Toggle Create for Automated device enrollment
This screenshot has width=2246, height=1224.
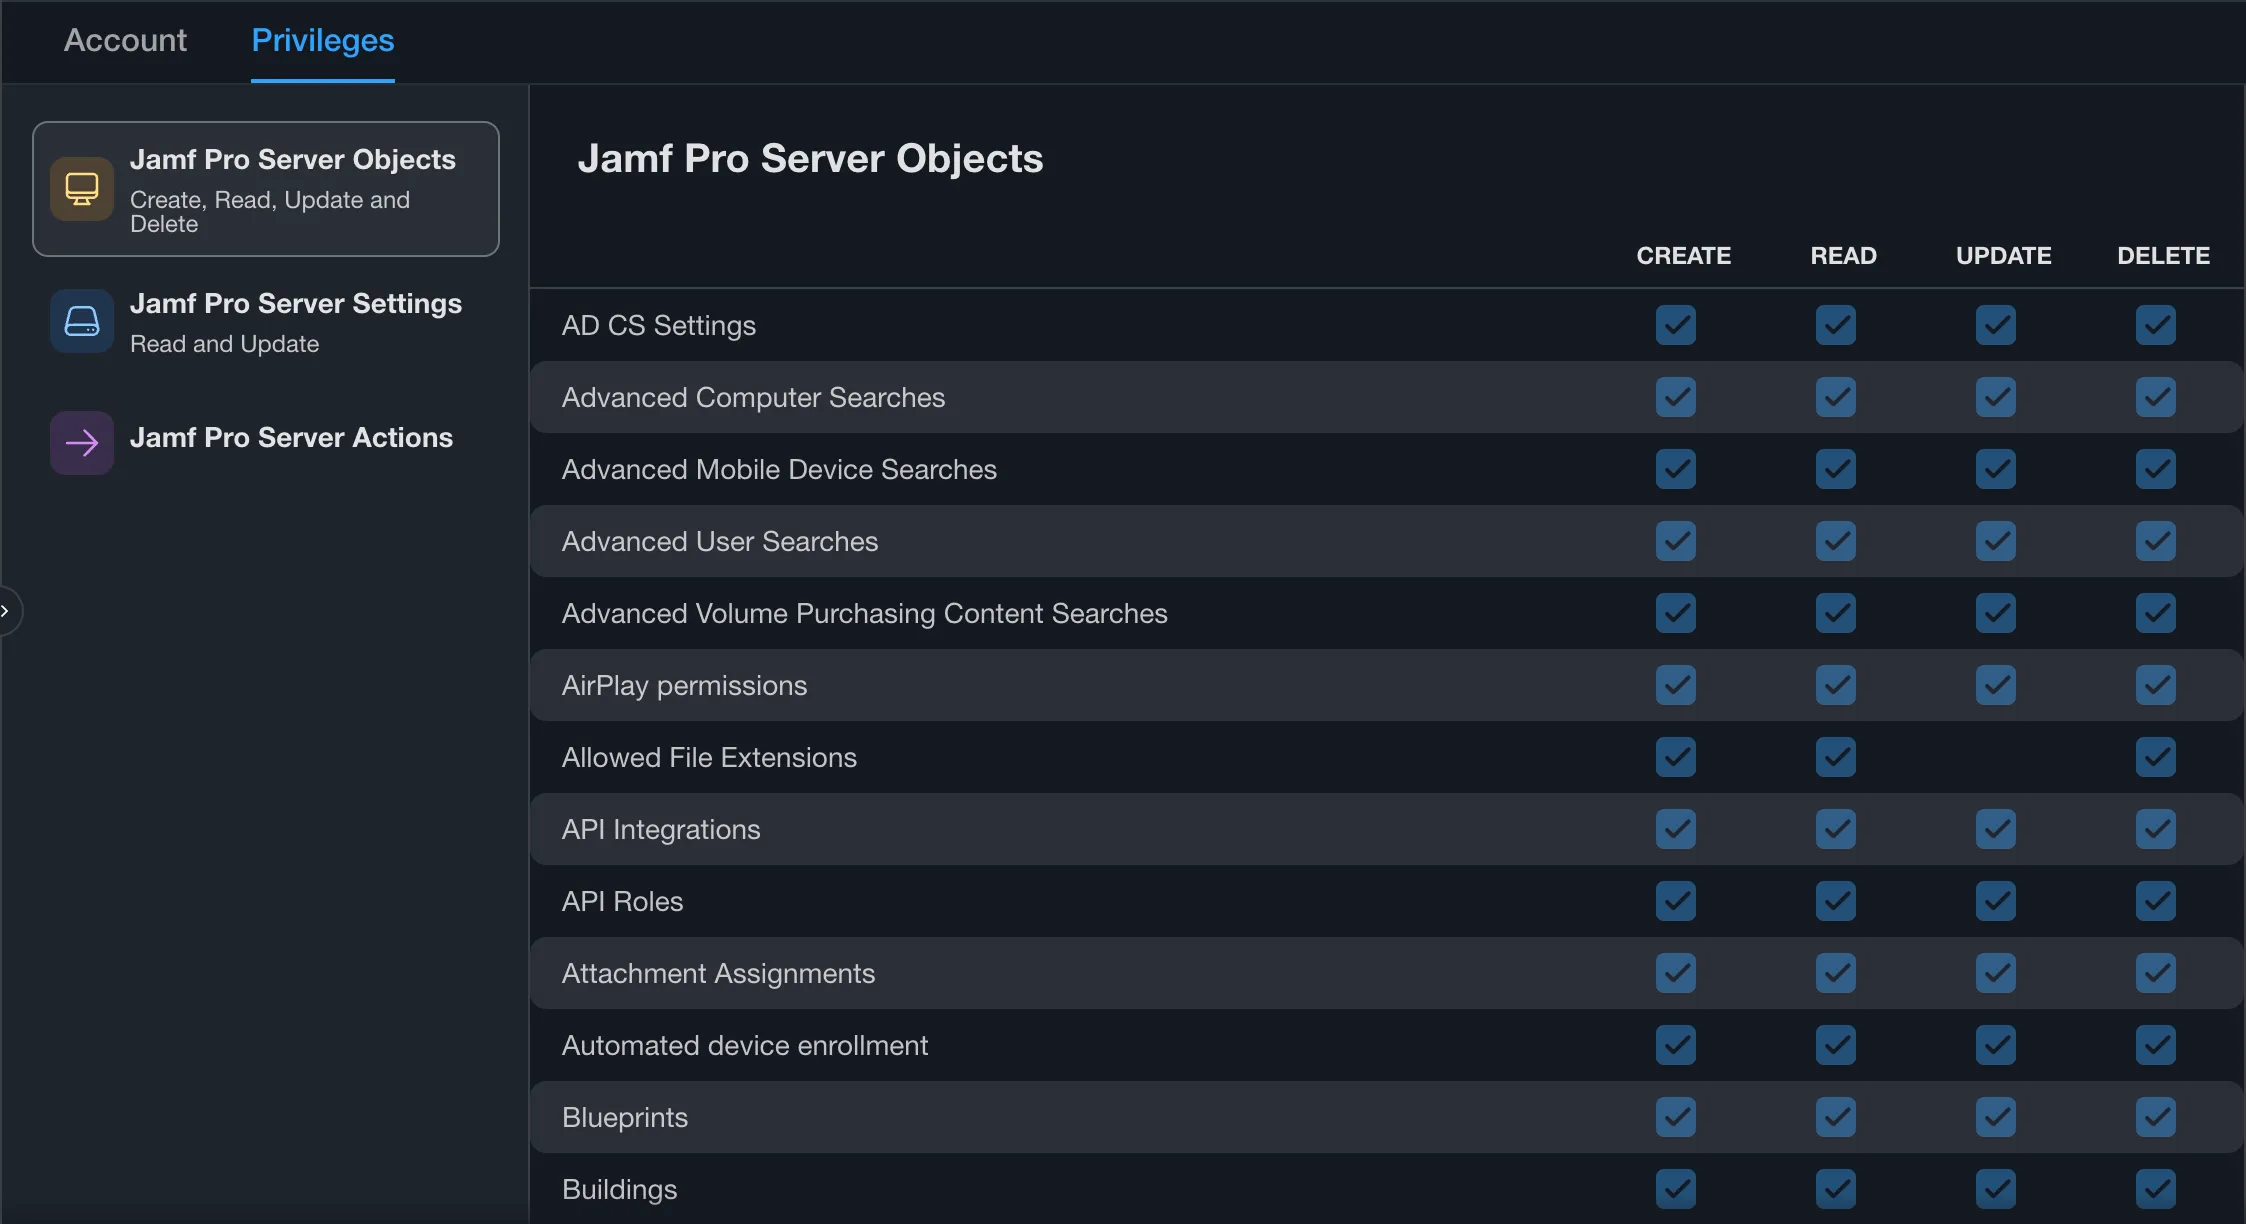1676,1045
